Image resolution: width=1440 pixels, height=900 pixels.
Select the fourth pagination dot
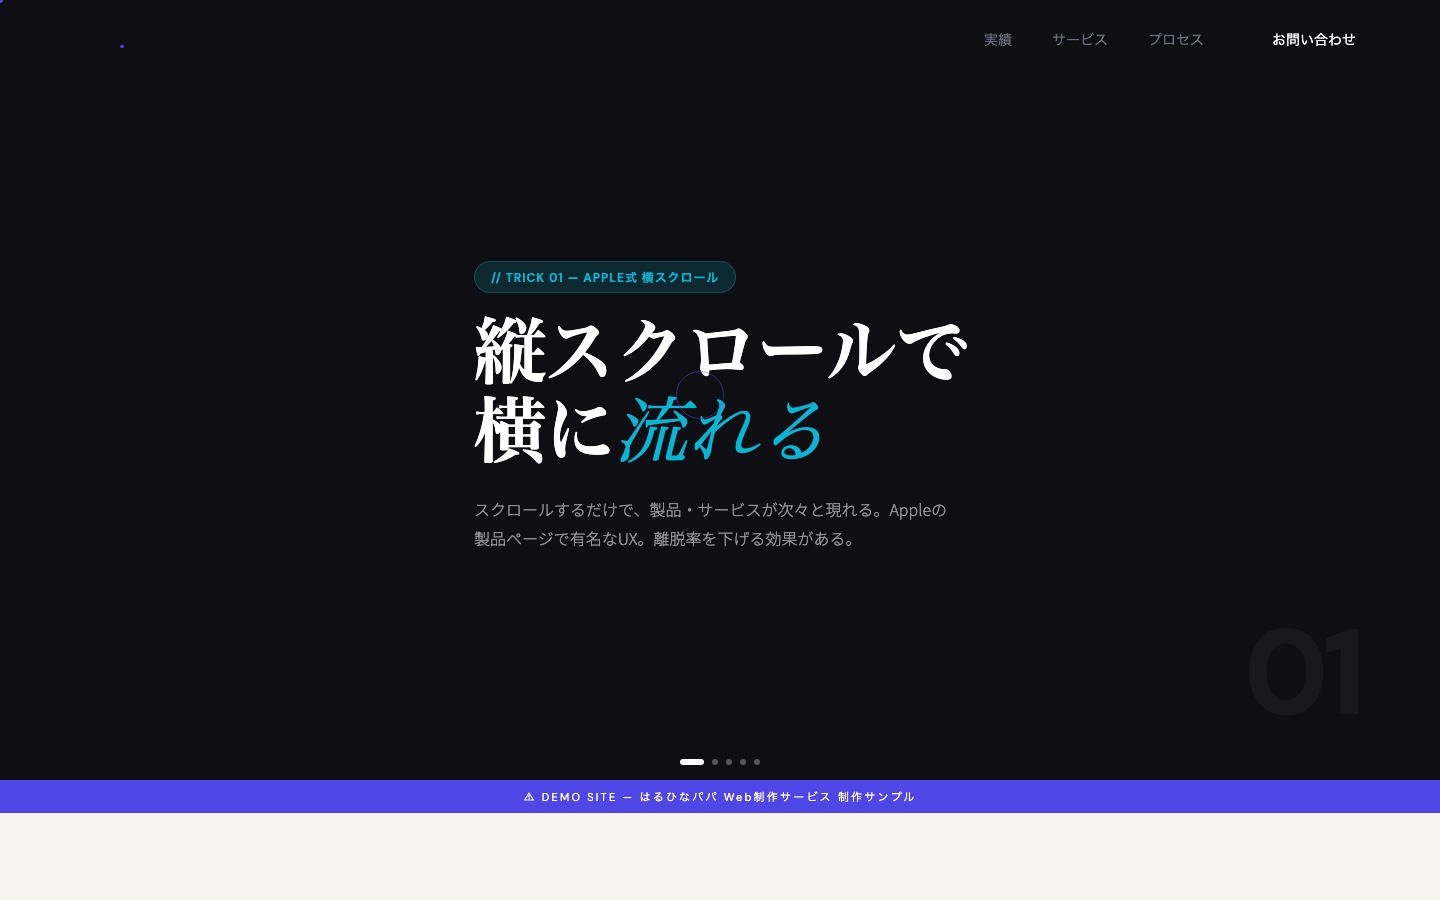click(743, 762)
